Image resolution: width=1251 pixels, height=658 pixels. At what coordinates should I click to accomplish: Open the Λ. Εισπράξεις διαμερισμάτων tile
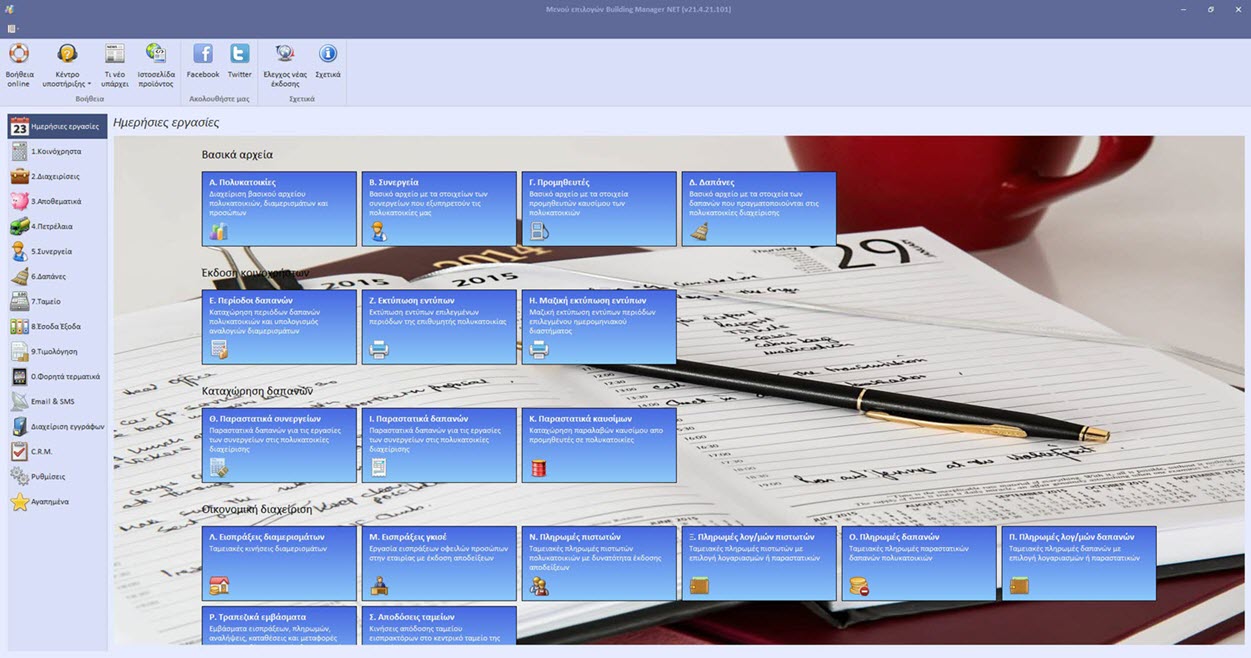pyautogui.click(x=279, y=563)
